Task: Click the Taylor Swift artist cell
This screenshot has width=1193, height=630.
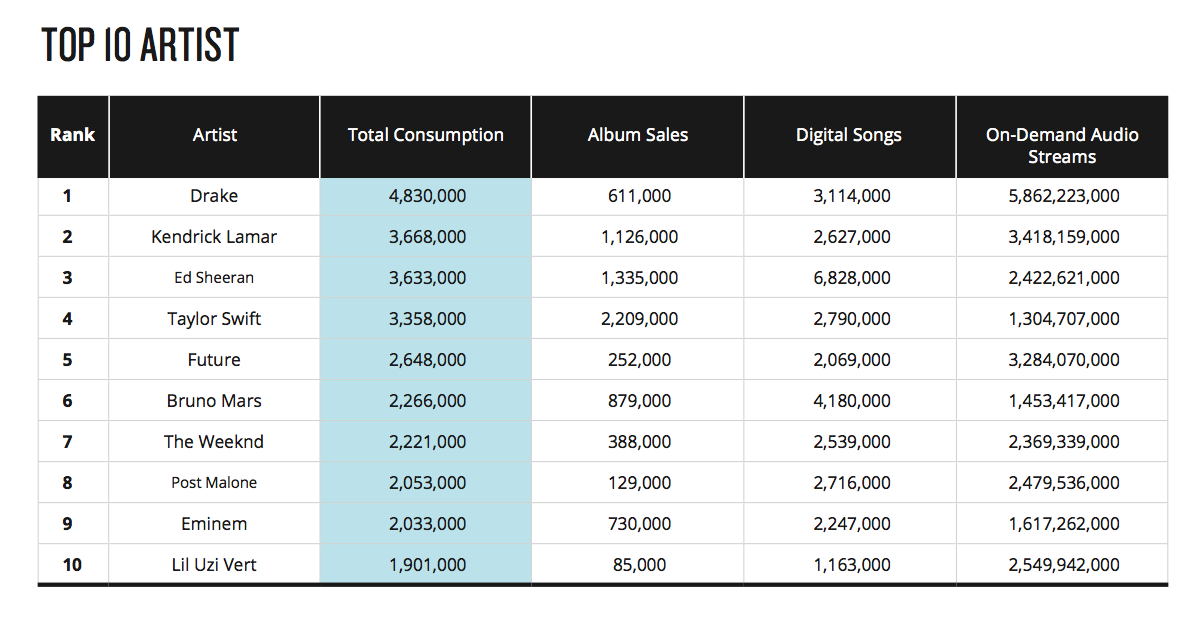Action: 214,319
